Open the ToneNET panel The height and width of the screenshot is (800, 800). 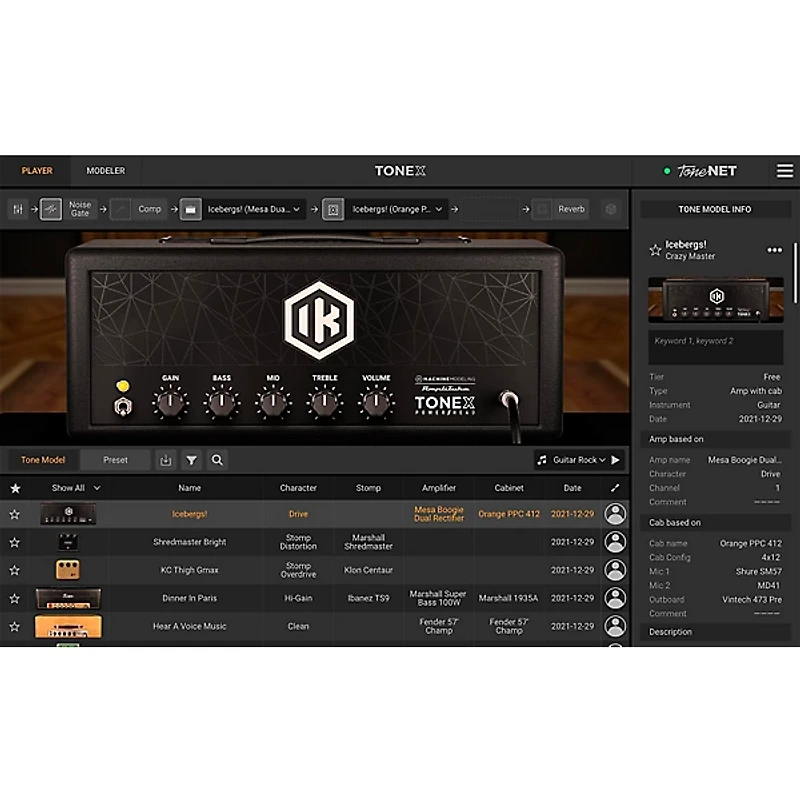click(706, 171)
